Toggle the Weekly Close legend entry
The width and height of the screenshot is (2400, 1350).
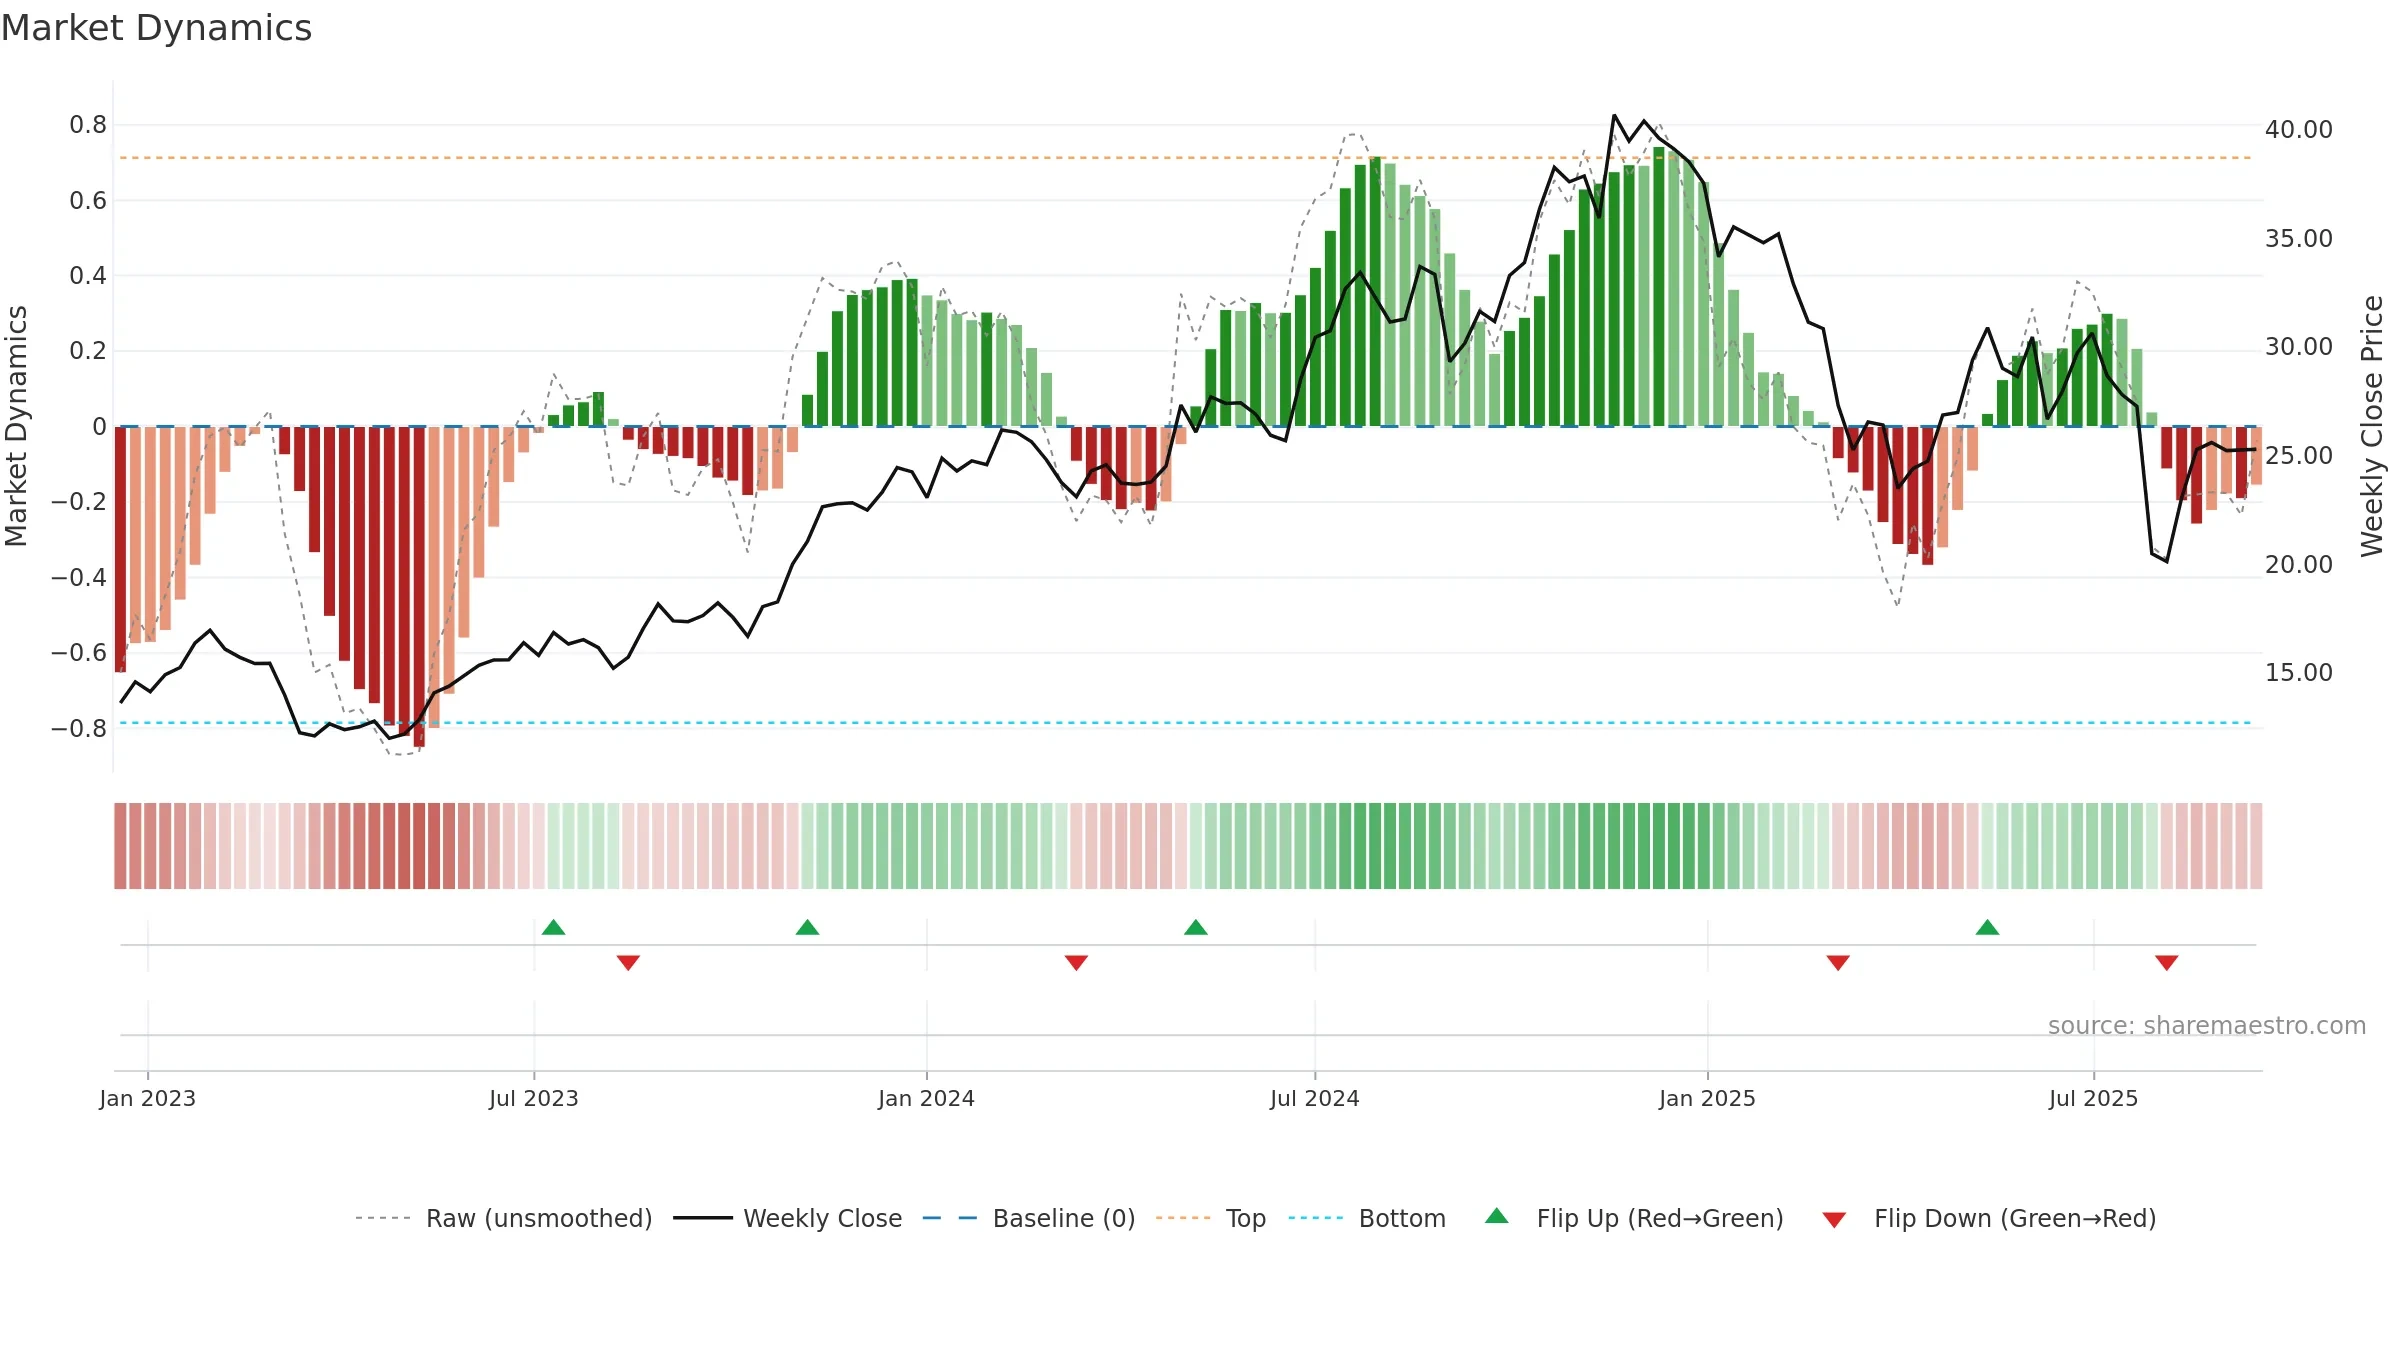tap(788, 1218)
